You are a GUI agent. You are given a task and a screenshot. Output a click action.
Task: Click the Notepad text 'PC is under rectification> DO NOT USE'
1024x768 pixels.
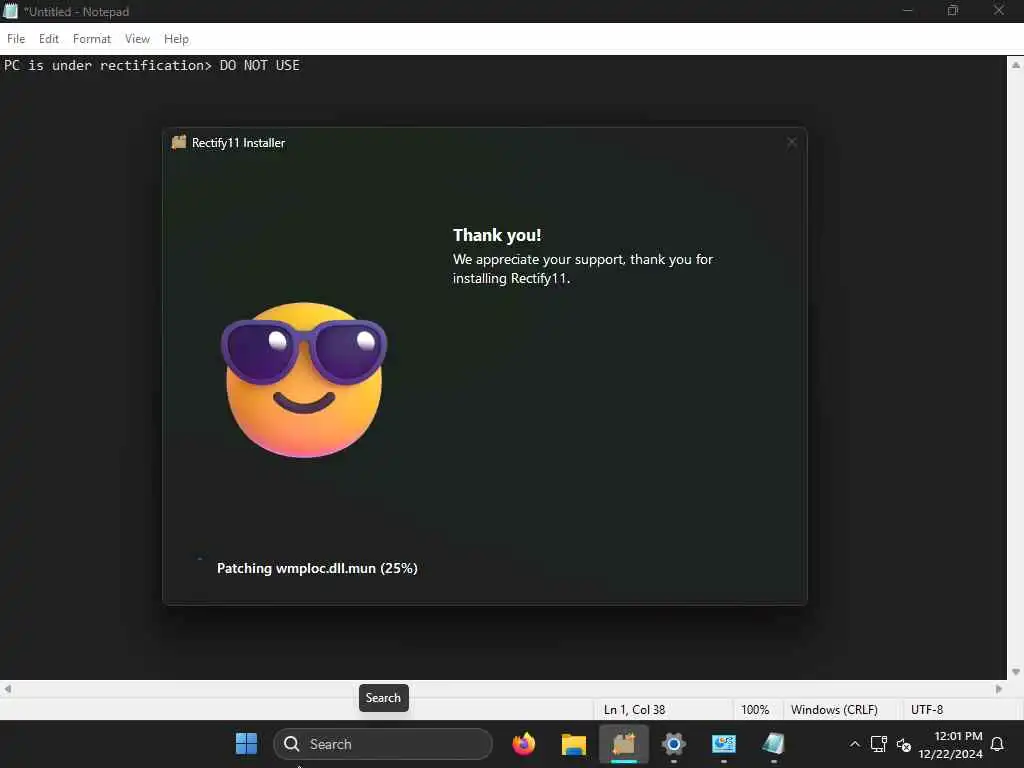pos(152,65)
